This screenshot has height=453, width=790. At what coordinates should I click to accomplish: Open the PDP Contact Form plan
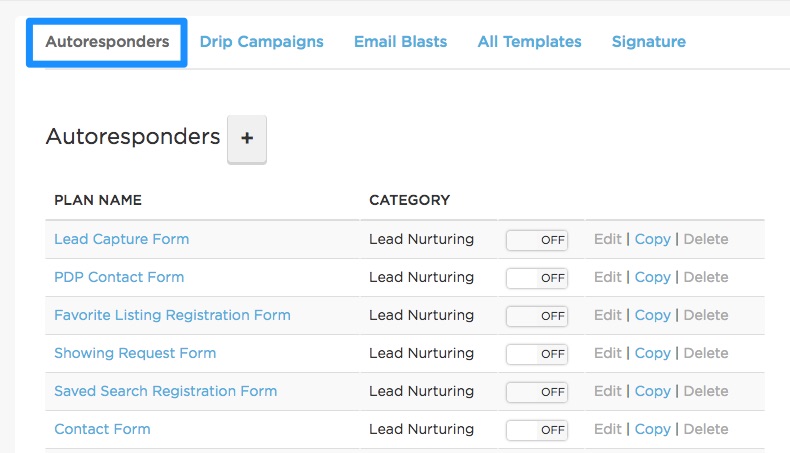[x=119, y=277]
